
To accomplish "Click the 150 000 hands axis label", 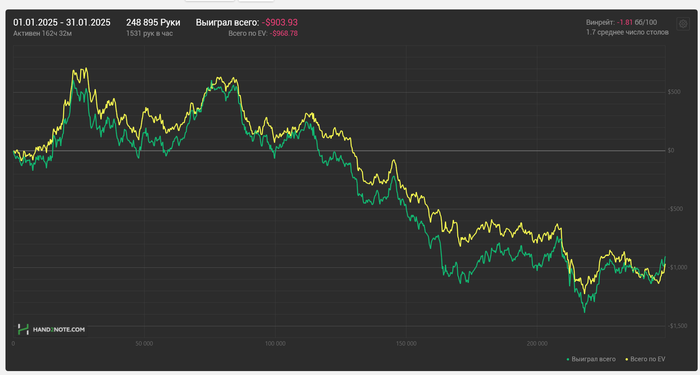I will pos(406,344).
